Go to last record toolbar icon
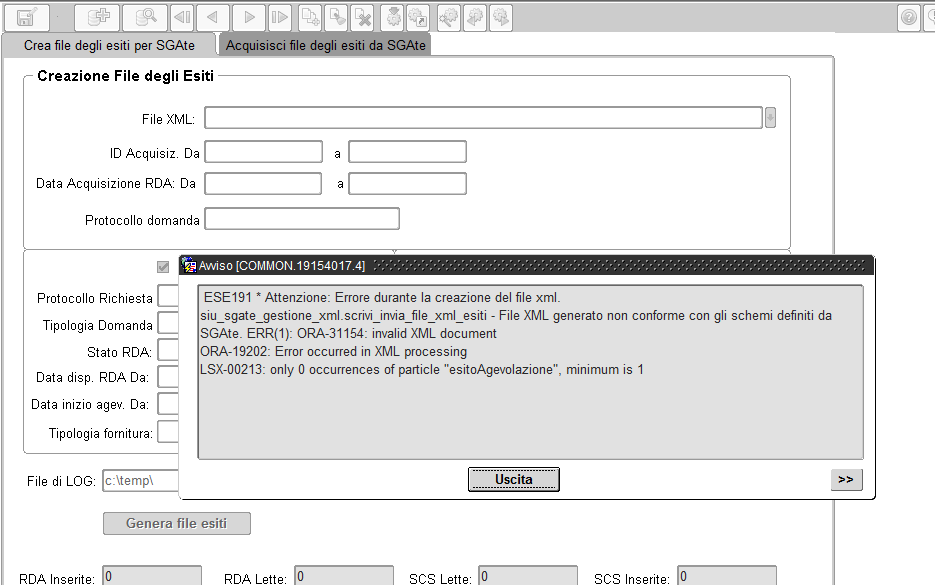The image size is (935, 585). (279, 17)
